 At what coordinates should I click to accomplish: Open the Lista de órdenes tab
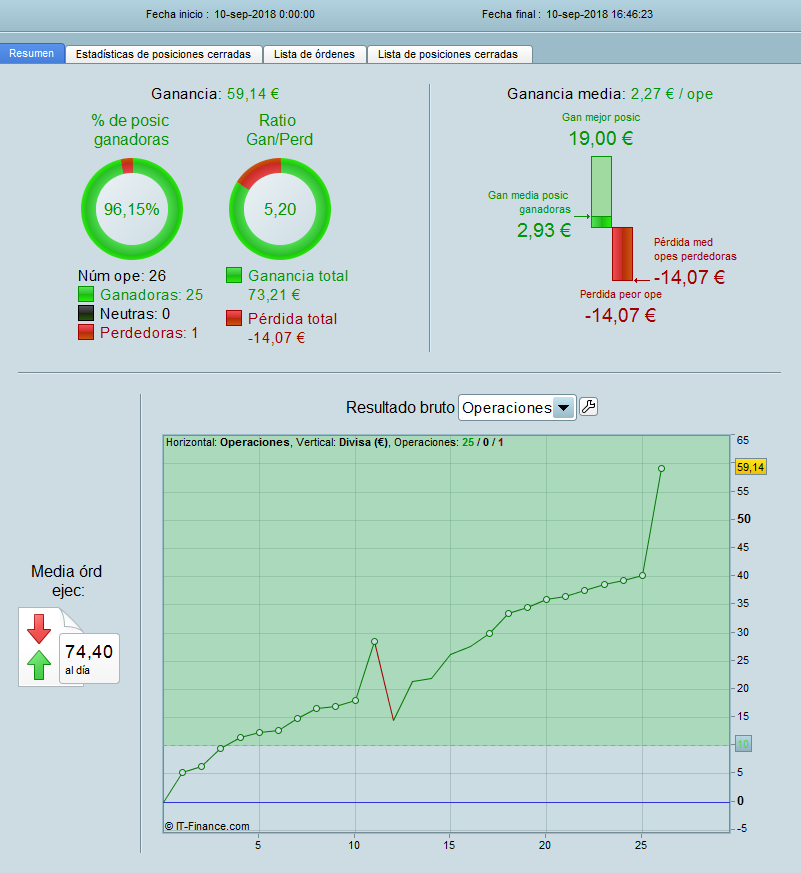coord(314,54)
